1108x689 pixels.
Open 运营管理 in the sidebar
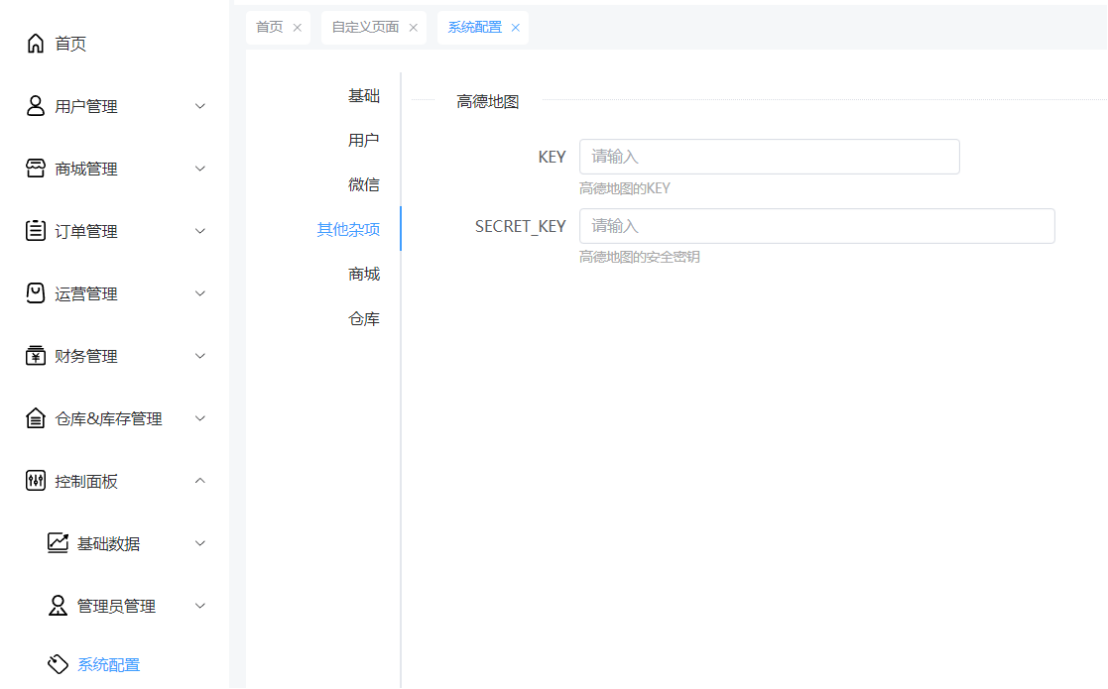(x=86, y=293)
